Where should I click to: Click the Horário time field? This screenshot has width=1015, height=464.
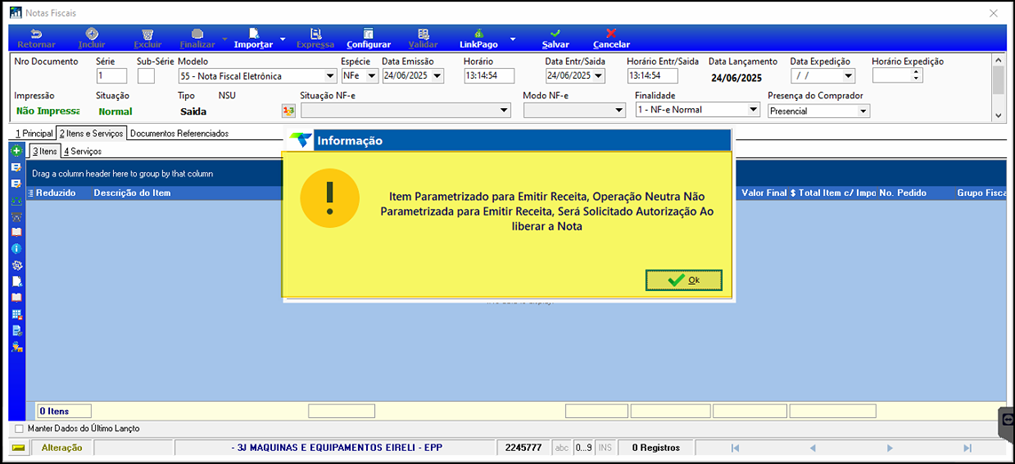click(489, 76)
